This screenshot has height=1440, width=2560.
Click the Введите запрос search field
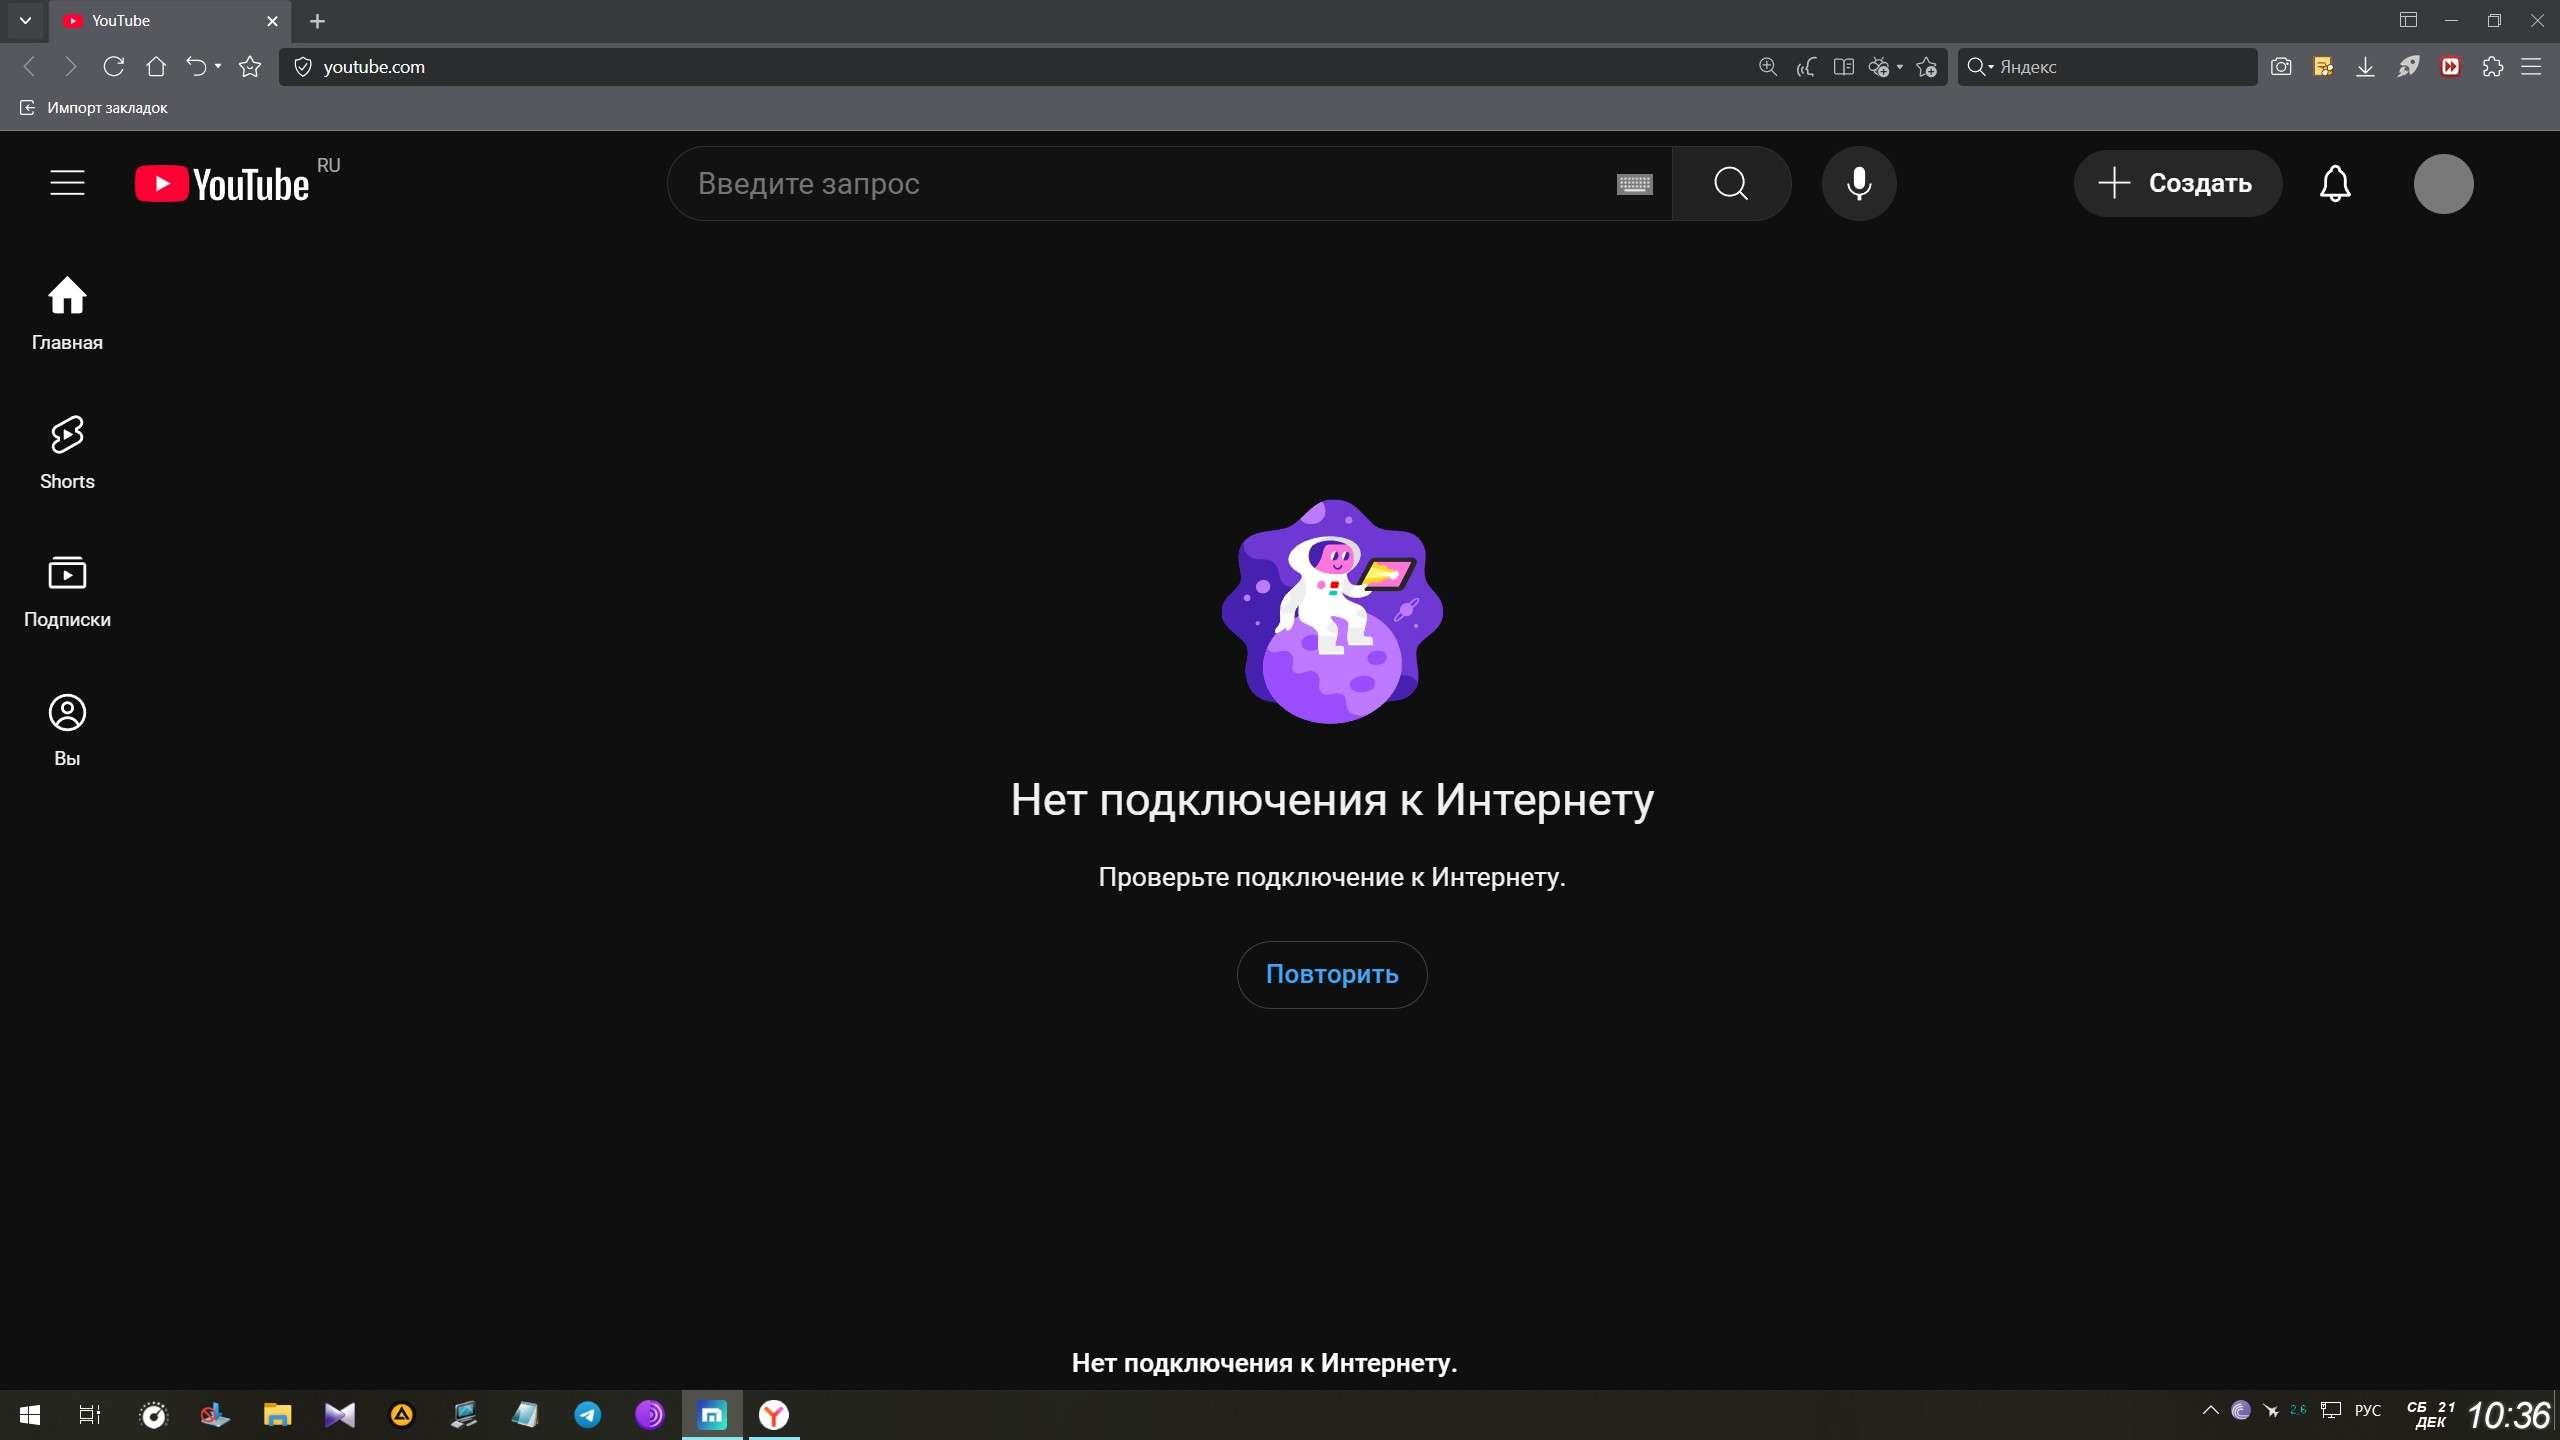tap(1140, 184)
